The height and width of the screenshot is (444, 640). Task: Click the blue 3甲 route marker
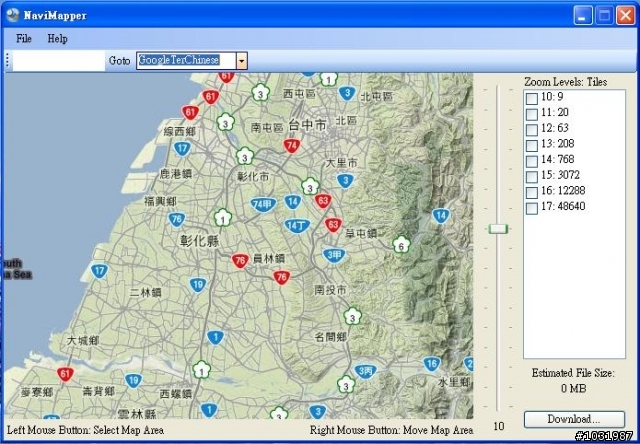coord(334,256)
